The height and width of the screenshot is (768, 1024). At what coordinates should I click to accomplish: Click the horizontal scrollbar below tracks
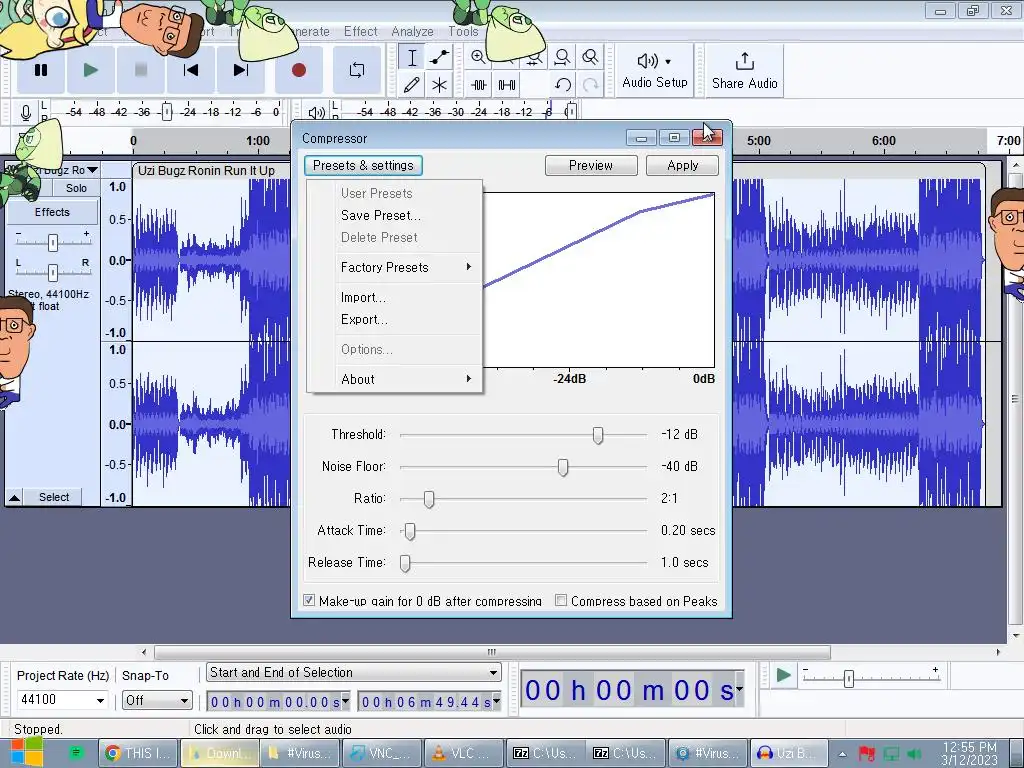click(492, 652)
